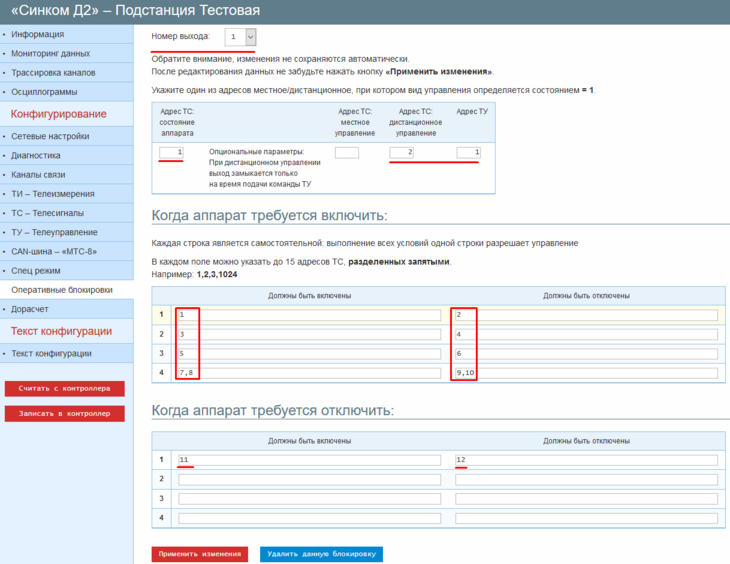The width and height of the screenshot is (730, 564).
Task: Edit row 4 включены field containing 7,8
Action: [x=309, y=372]
